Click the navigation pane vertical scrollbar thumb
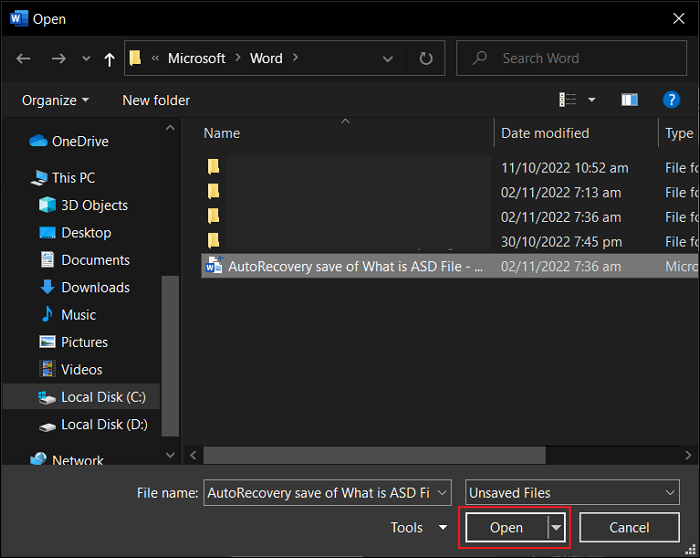700x558 pixels. (170, 356)
